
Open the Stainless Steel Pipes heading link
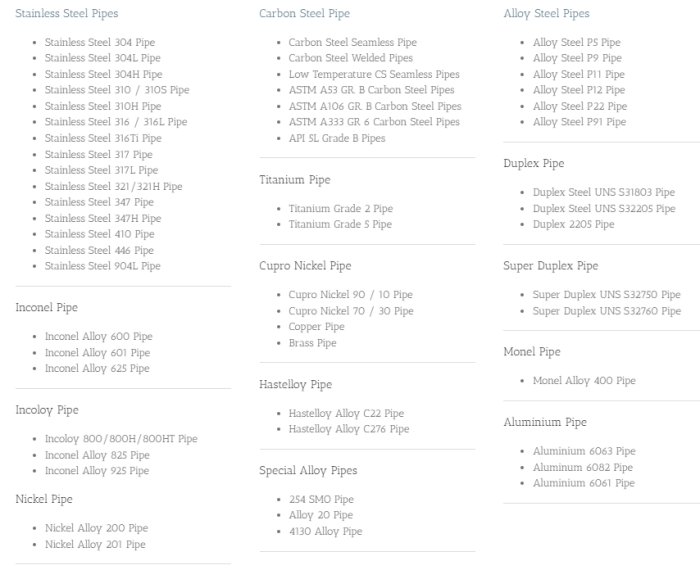pyautogui.click(x=66, y=14)
